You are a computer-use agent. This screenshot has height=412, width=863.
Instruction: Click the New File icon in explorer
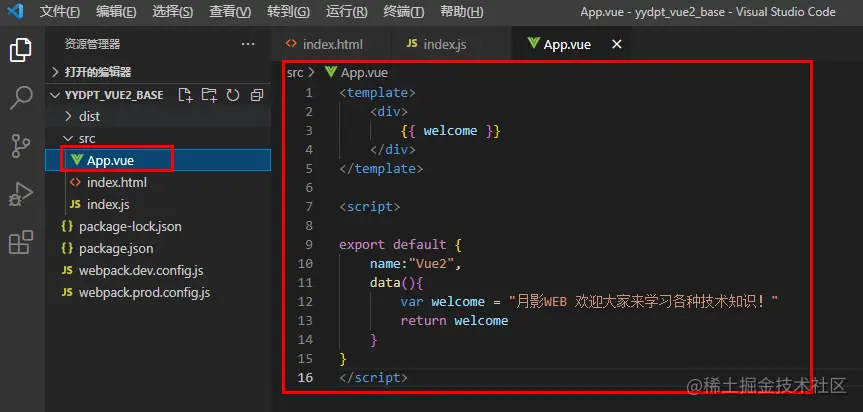[x=186, y=95]
